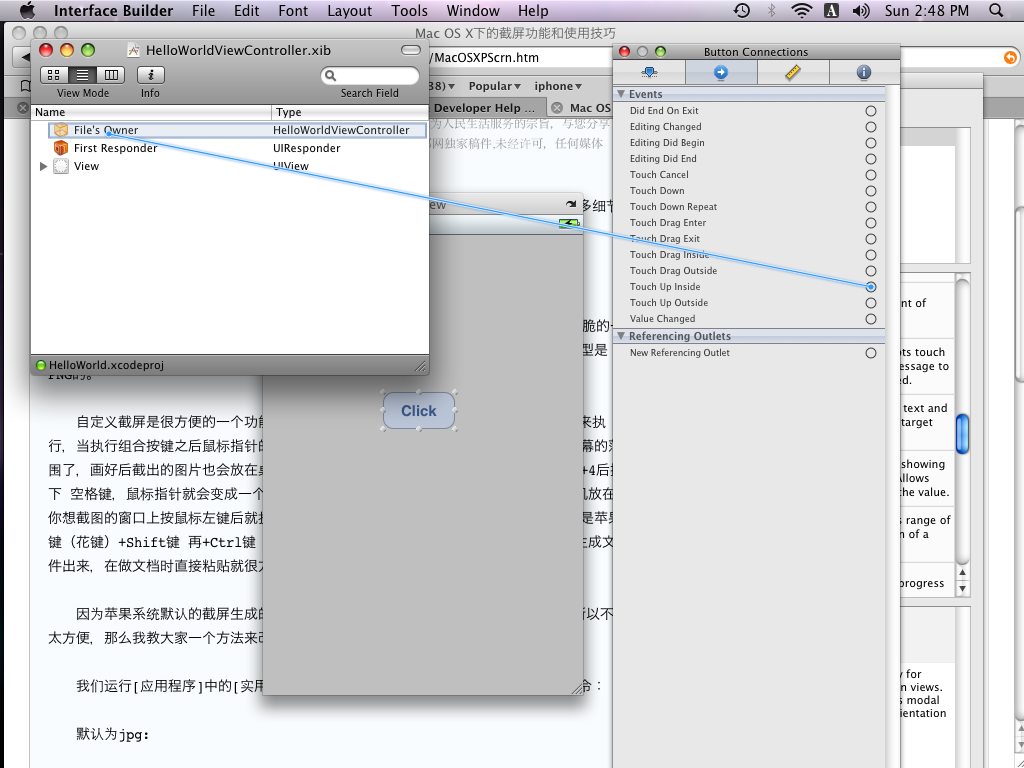Collapse the Events section
1024x768 pixels.
click(621, 94)
